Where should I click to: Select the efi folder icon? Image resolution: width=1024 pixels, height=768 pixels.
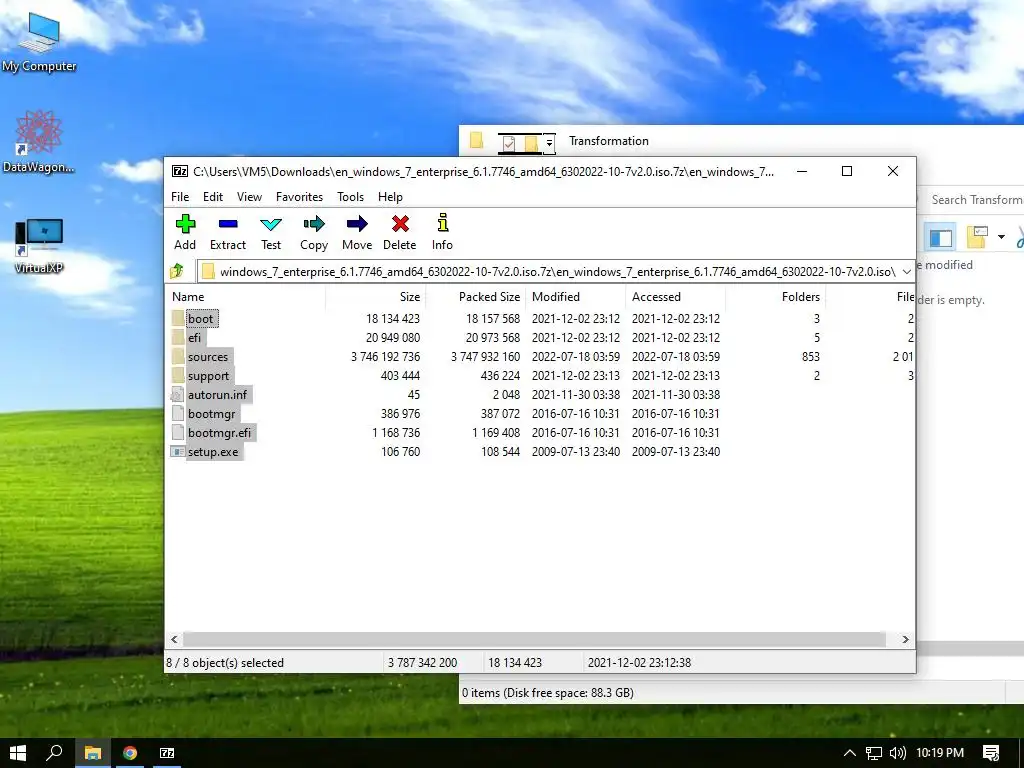[x=178, y=338]
